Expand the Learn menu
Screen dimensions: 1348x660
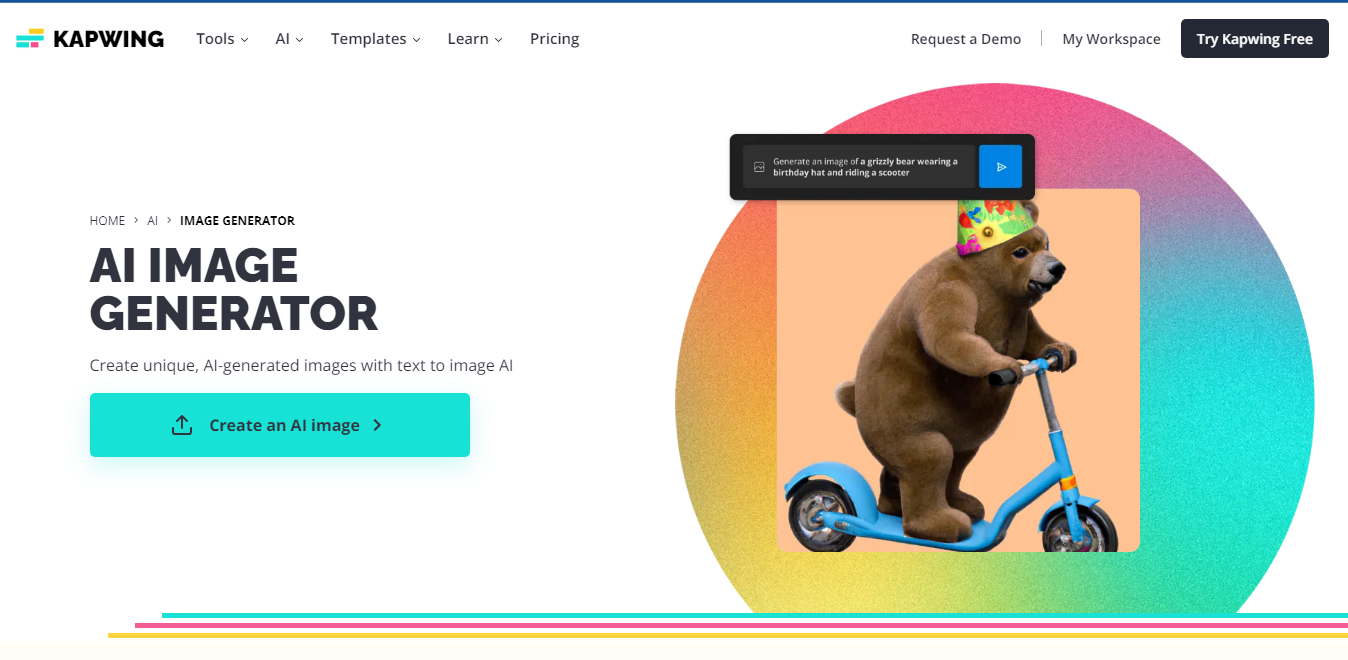475,39
